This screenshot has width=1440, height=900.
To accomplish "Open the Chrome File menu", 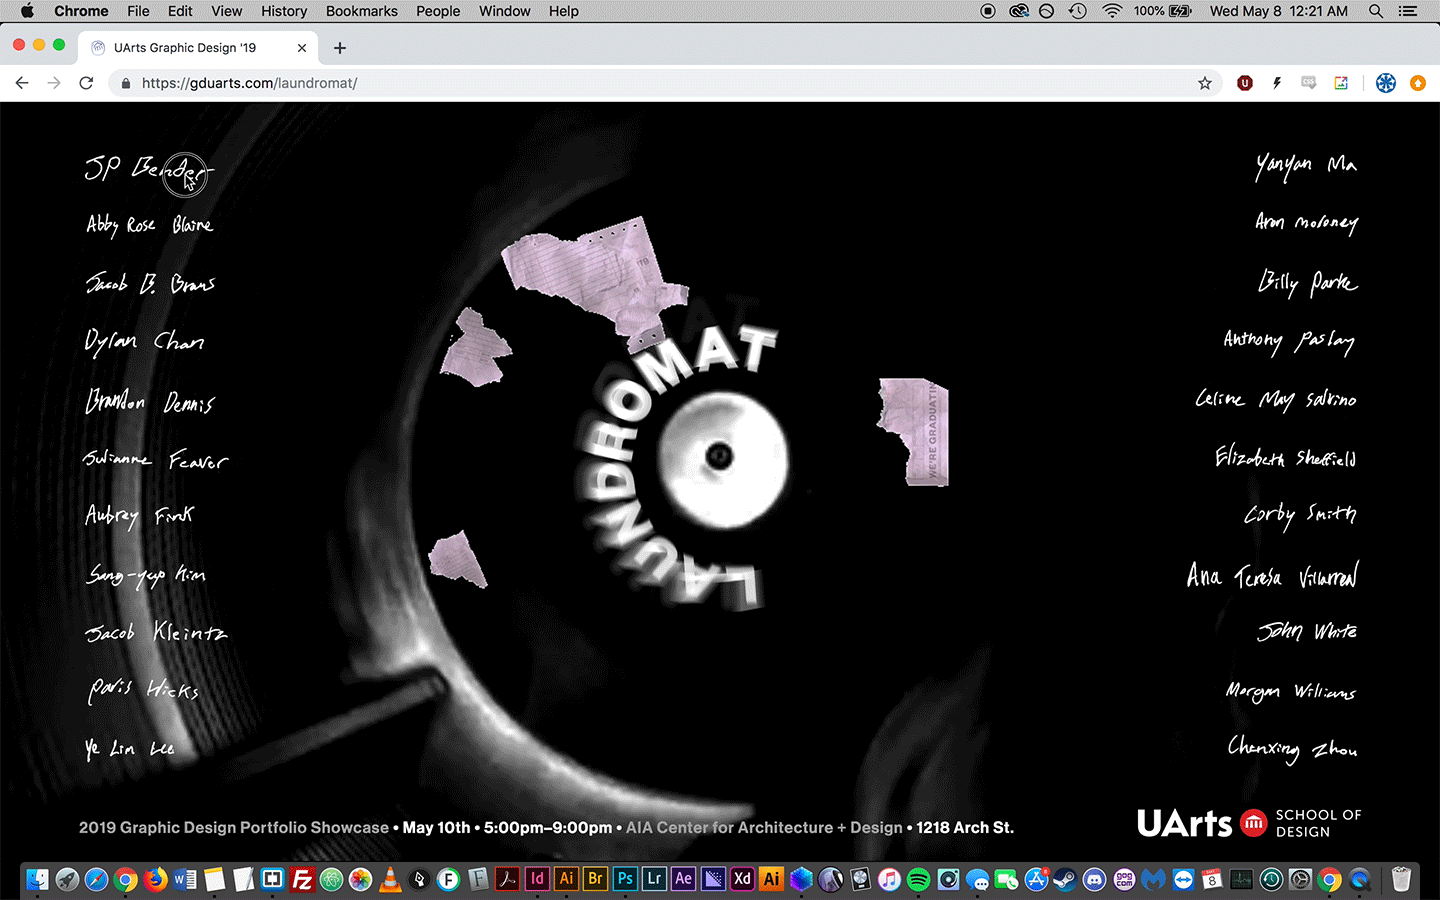I will coord(138,11).
